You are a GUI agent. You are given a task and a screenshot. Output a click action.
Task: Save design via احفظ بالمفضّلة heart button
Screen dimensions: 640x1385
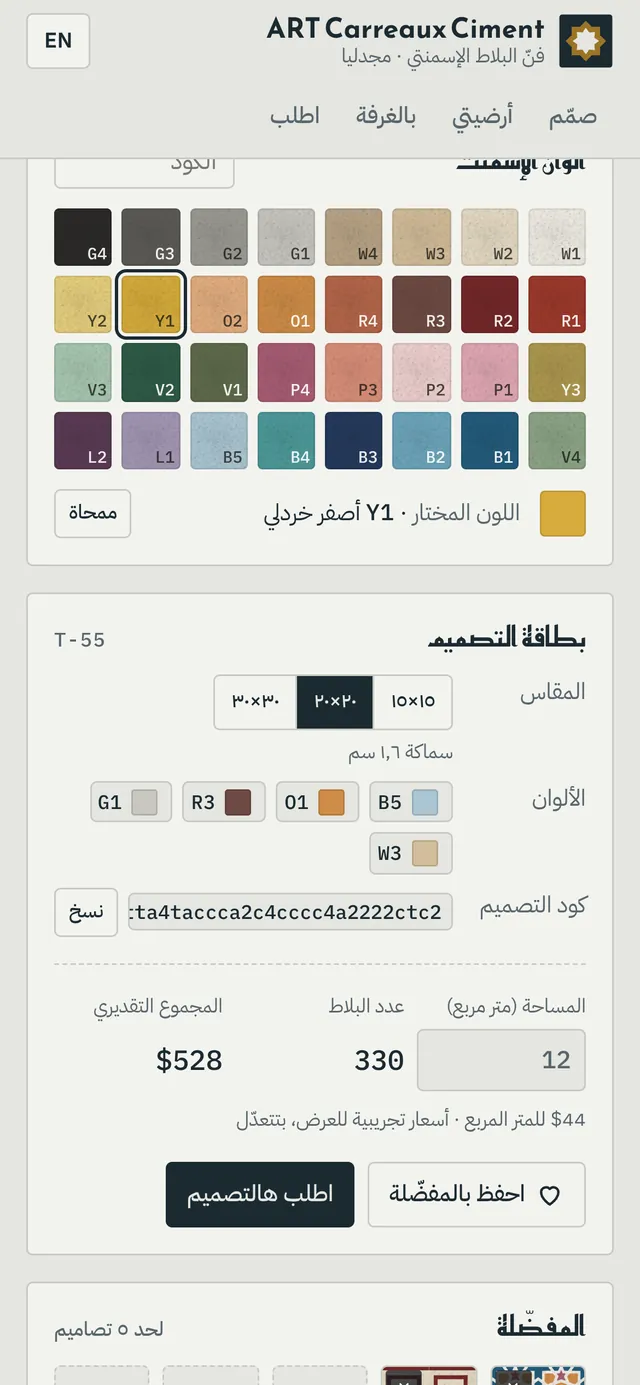coord(476,1194)
